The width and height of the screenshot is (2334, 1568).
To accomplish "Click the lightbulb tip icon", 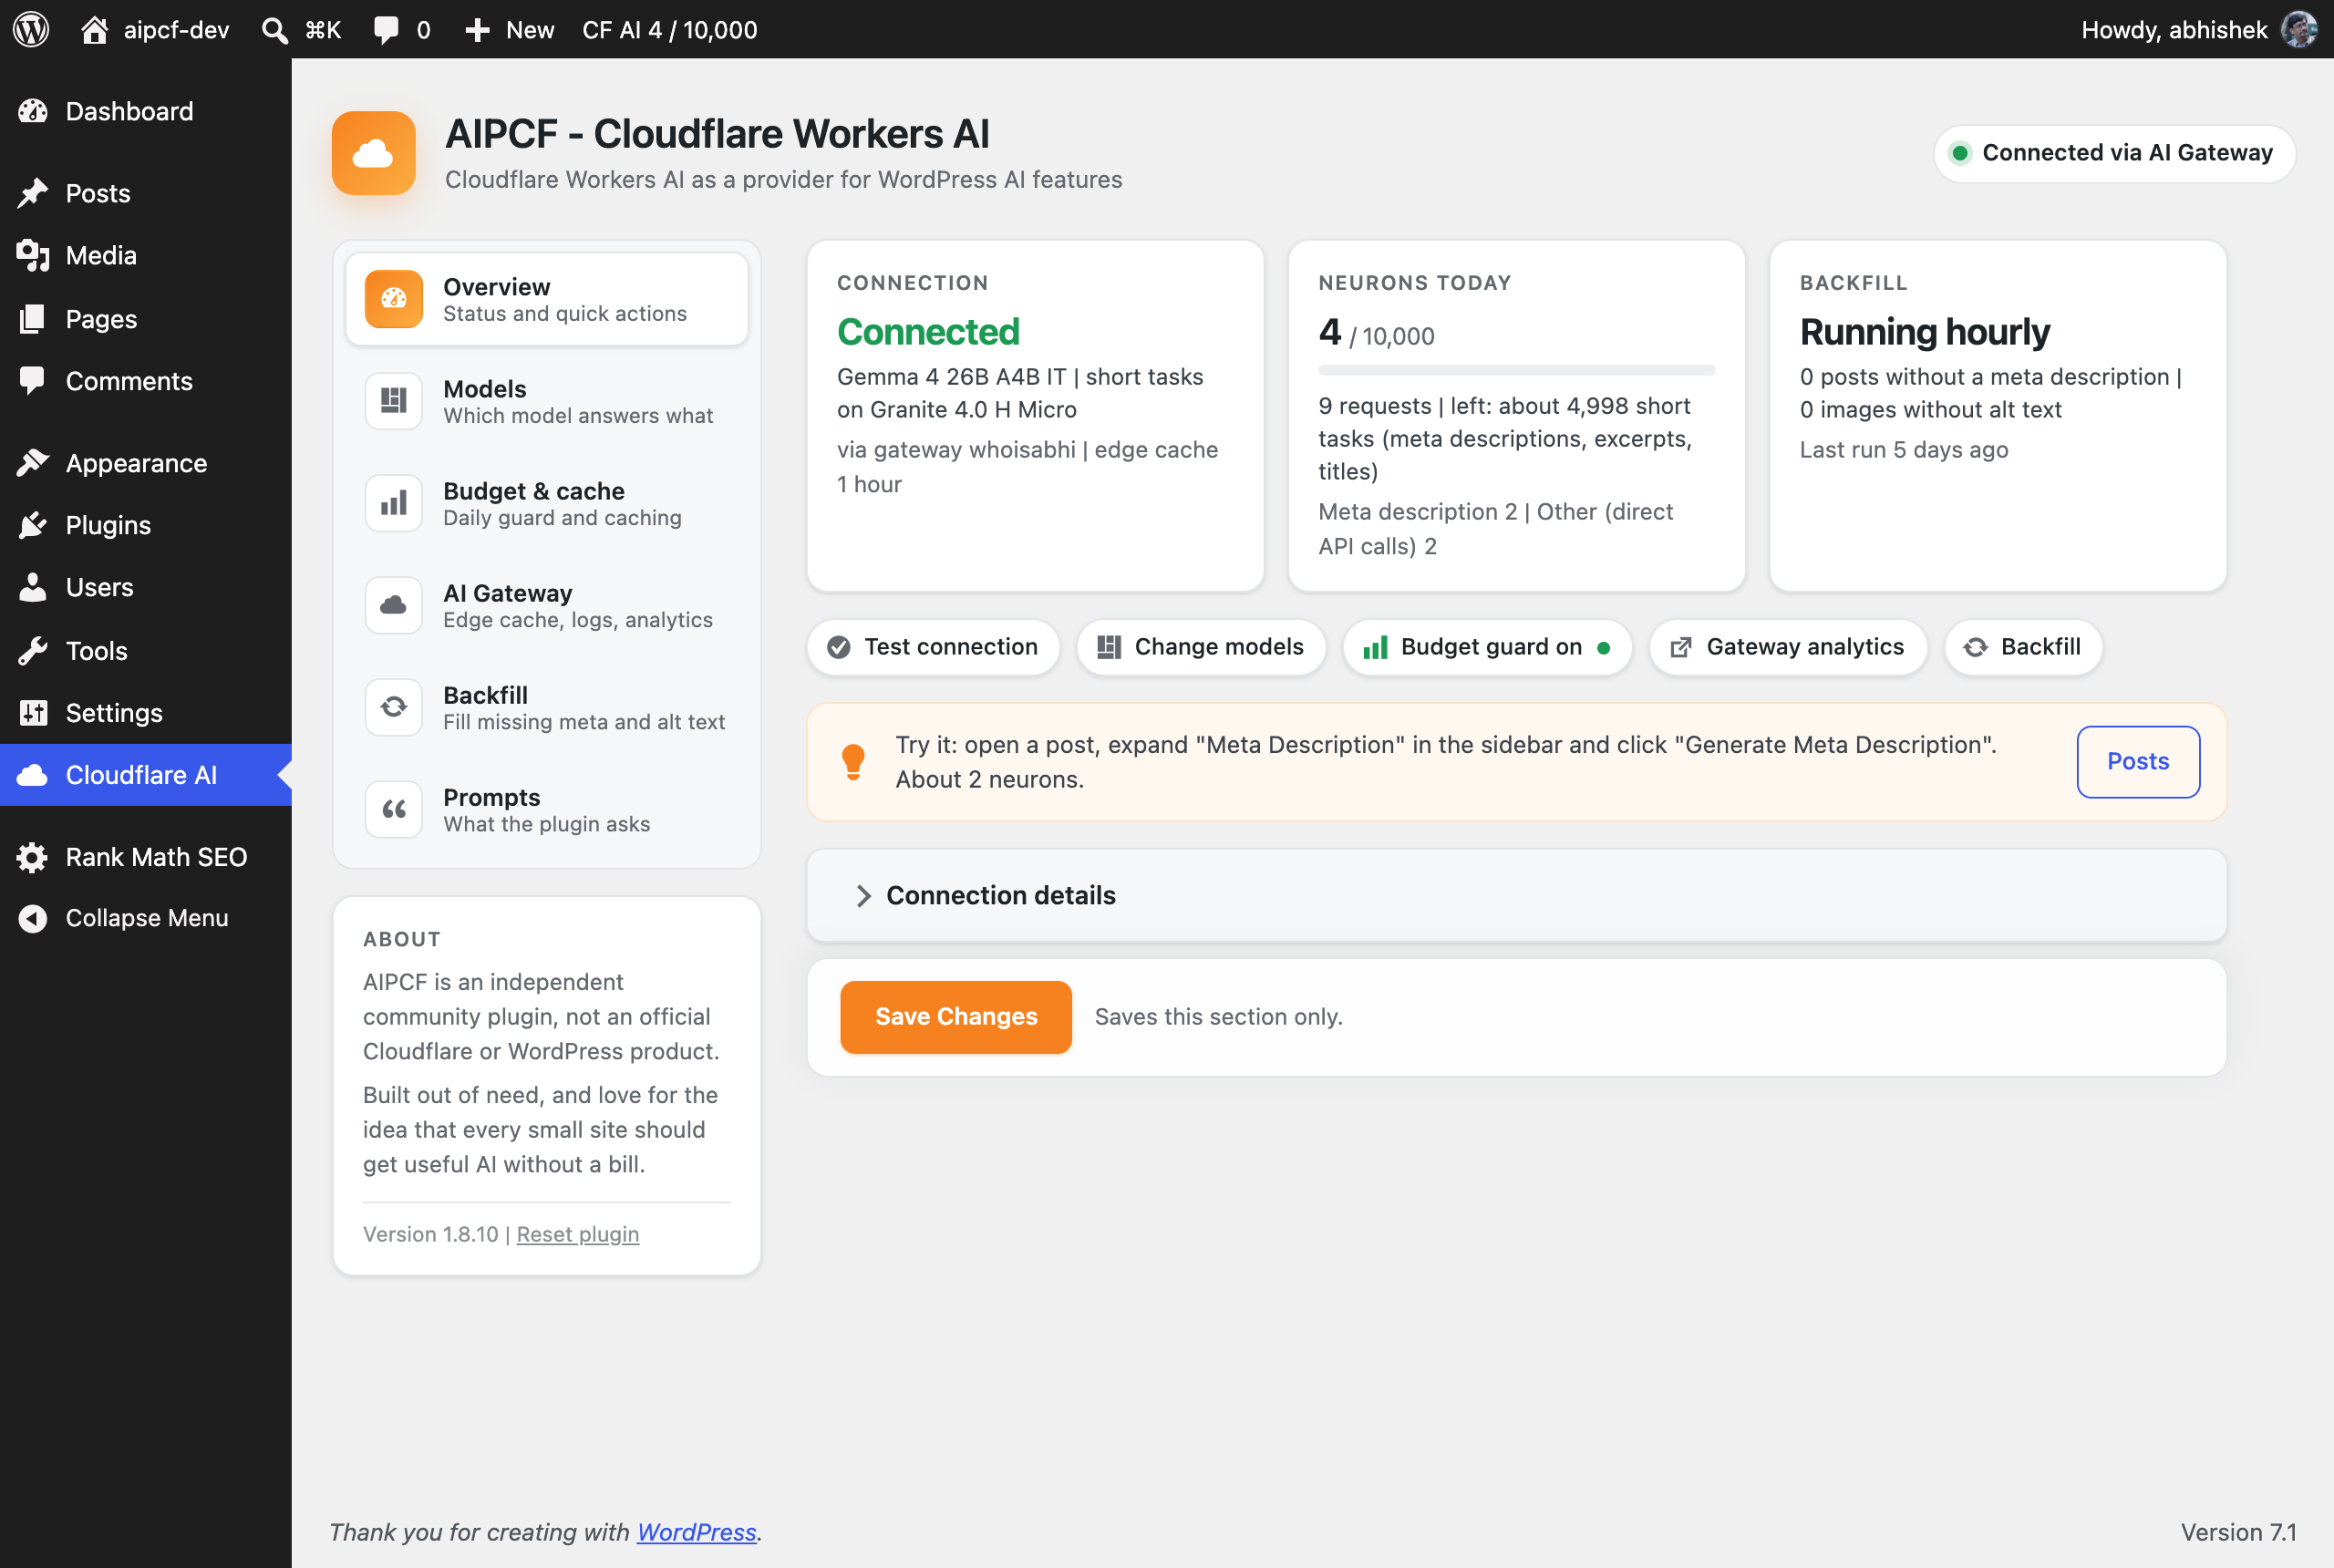I will tap(853, 762).
